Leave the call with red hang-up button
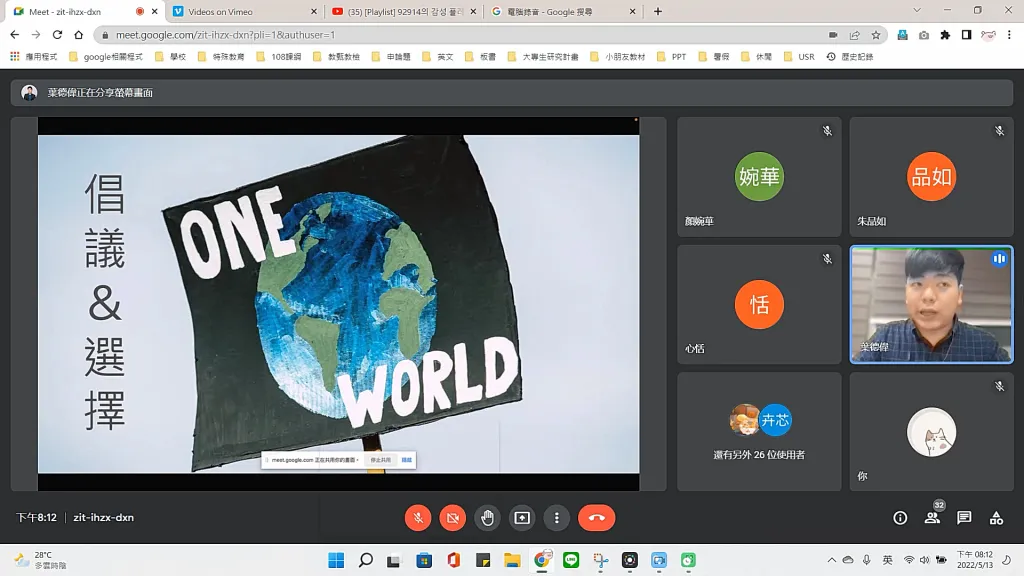 tap(596, 518)
